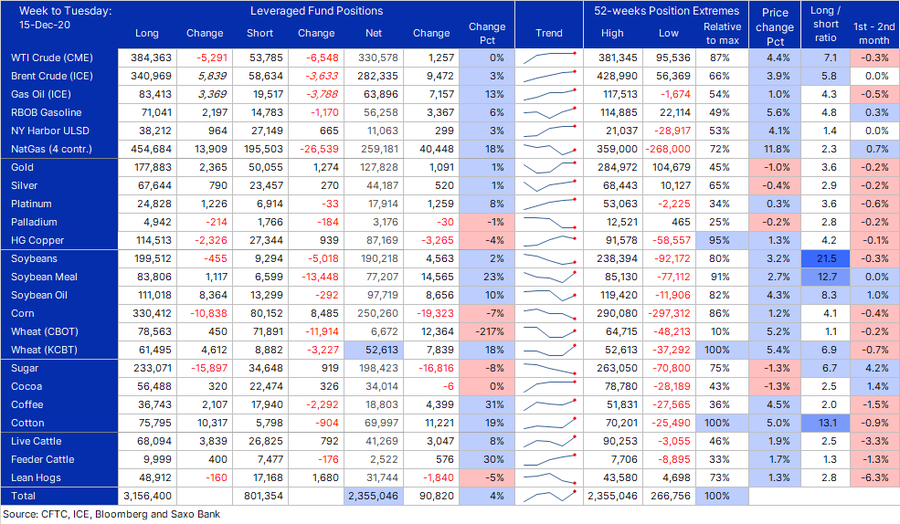Click the Lean Hogs trend sparkline
This screenshot has height=524, width=900.
549,477
